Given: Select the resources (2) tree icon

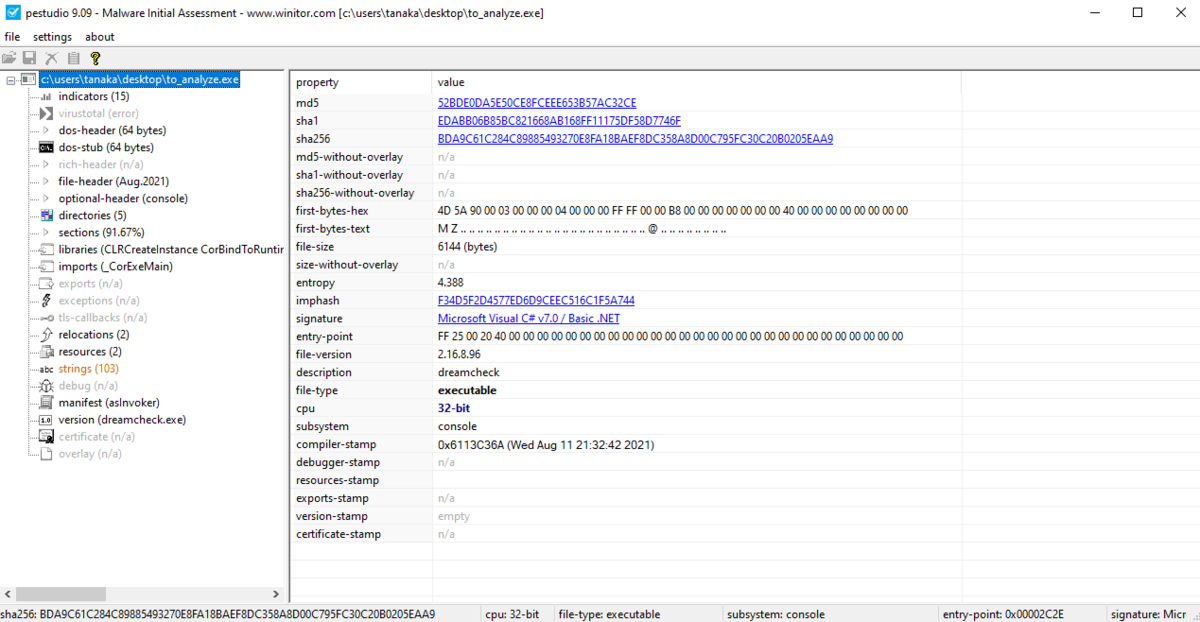Looking at the screenshot, I should pos(45,351).
